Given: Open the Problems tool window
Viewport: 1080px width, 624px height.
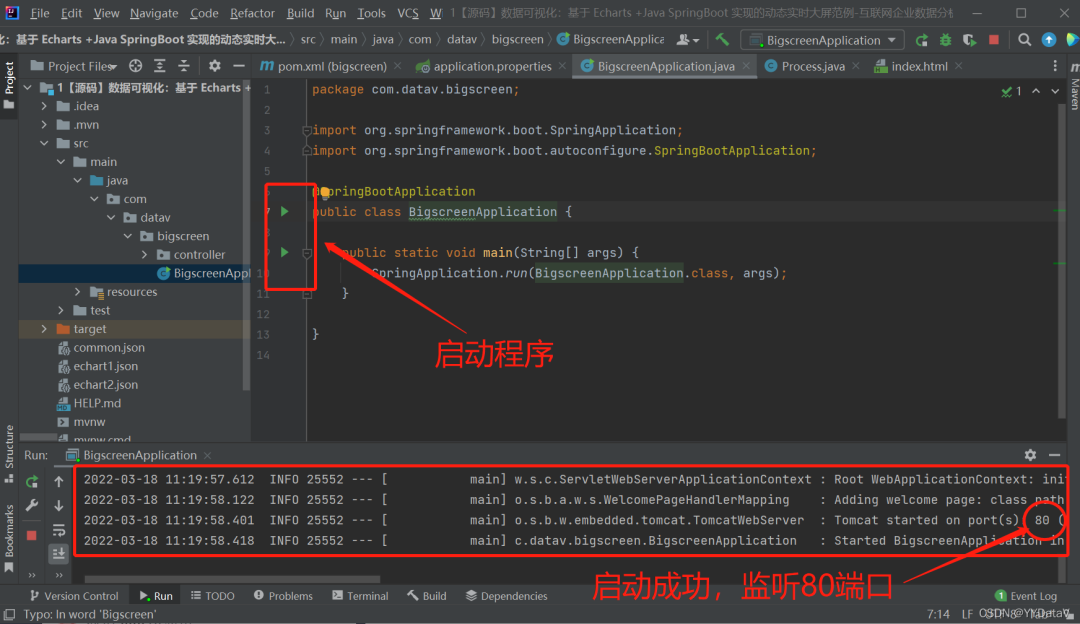Looking at the screenshot, I should [x=282, y=596].
